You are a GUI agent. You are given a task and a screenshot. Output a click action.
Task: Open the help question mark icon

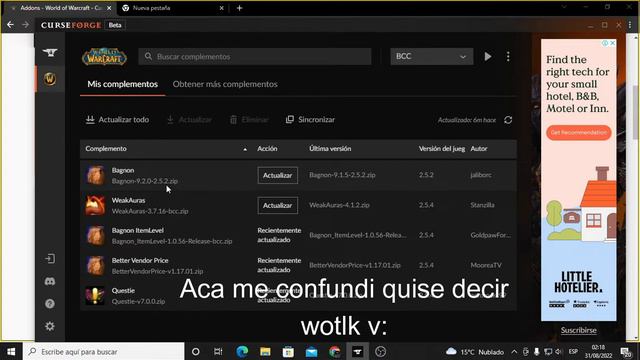click(50, 304)
